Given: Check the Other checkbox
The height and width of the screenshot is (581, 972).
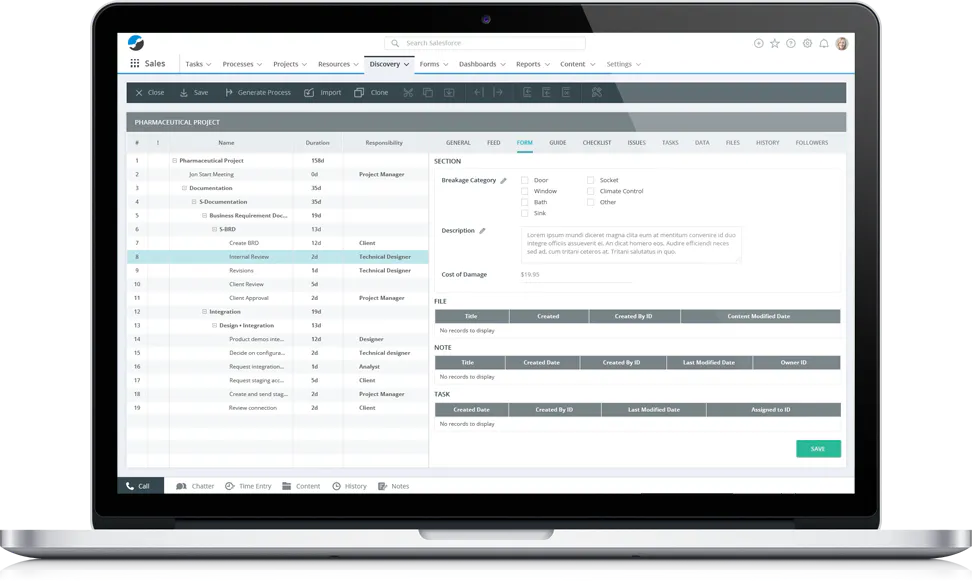Looking at the screenshot, I should pyautogui.click(x=590, y=202).
